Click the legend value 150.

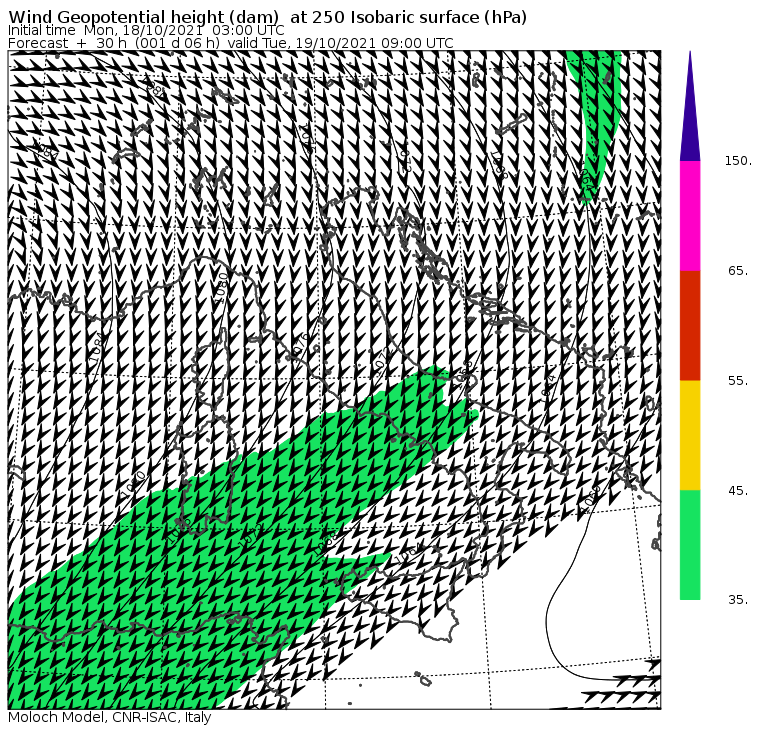click(x=738, y=160)
